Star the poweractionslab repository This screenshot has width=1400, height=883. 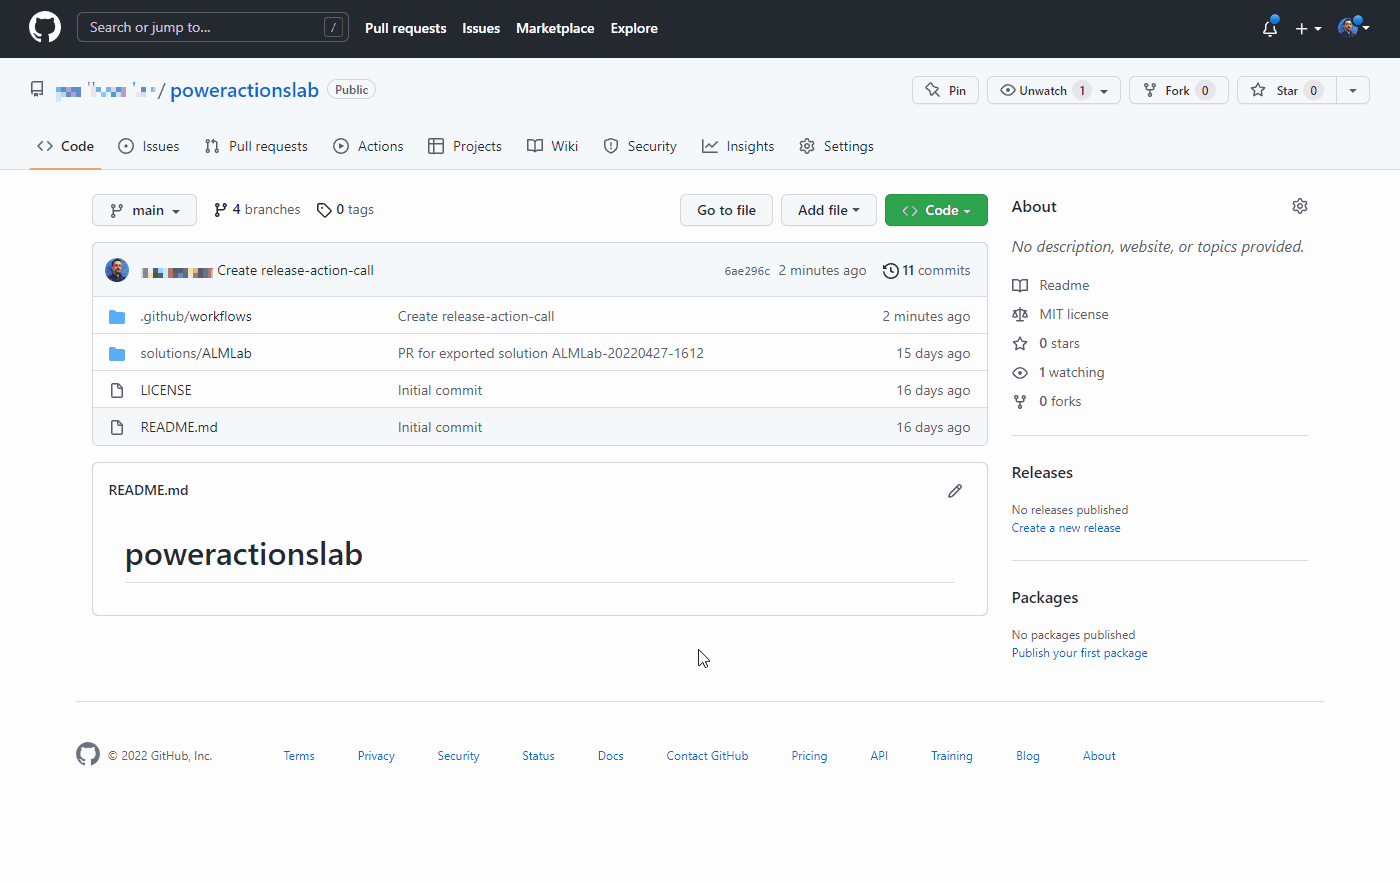pos(1286,89)
